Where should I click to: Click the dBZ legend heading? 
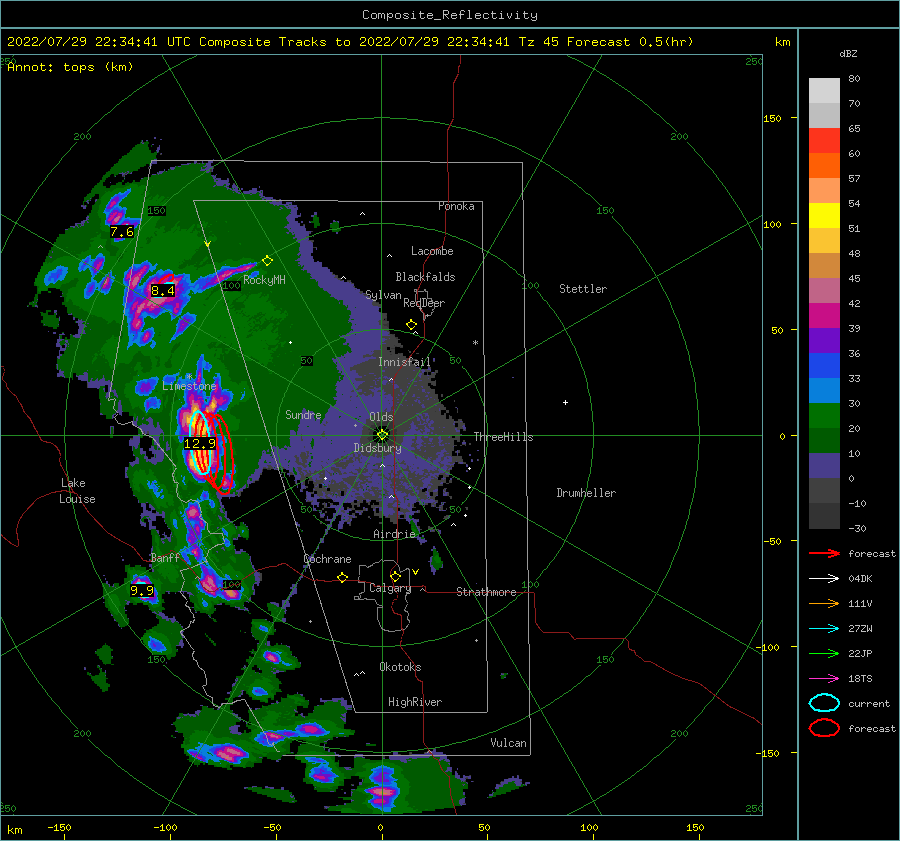pos(848,53)
